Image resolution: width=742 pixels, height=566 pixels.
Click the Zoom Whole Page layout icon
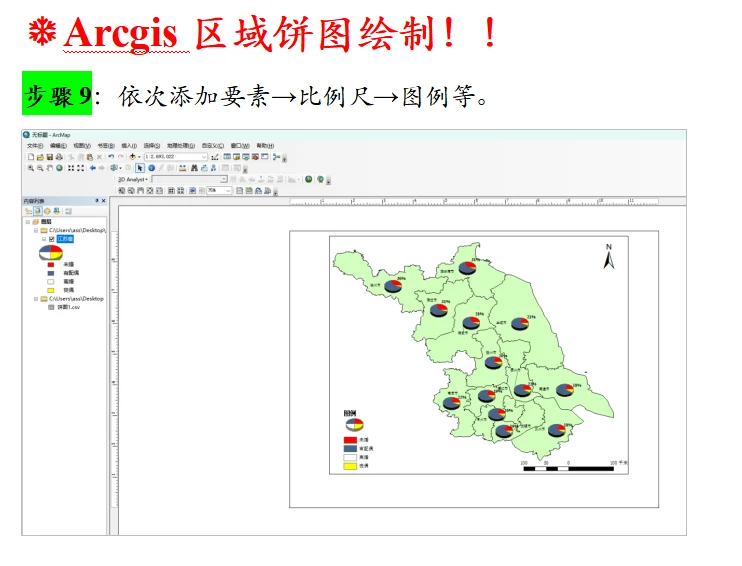pos(150,191)
